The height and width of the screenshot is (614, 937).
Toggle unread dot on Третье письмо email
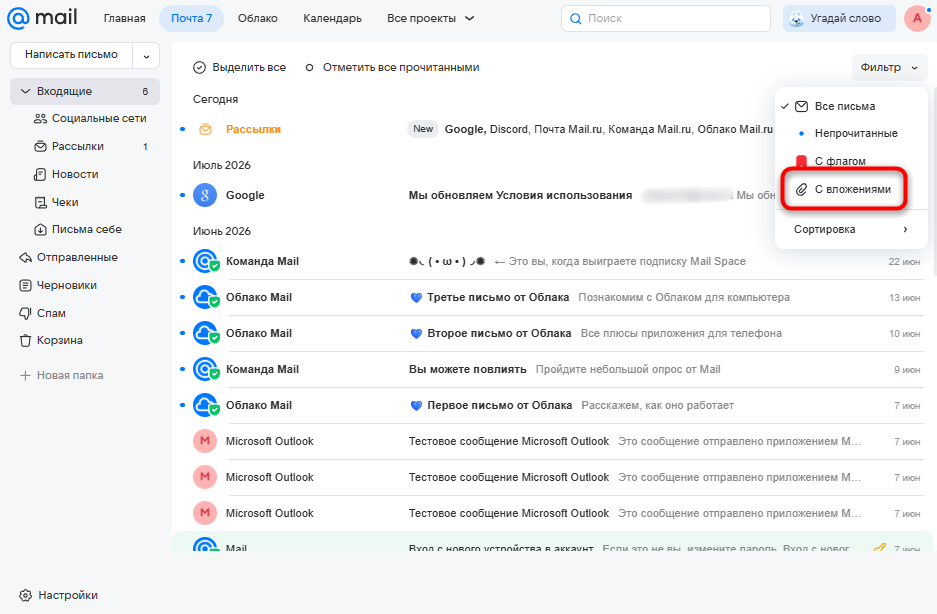(x=182, y=297)
